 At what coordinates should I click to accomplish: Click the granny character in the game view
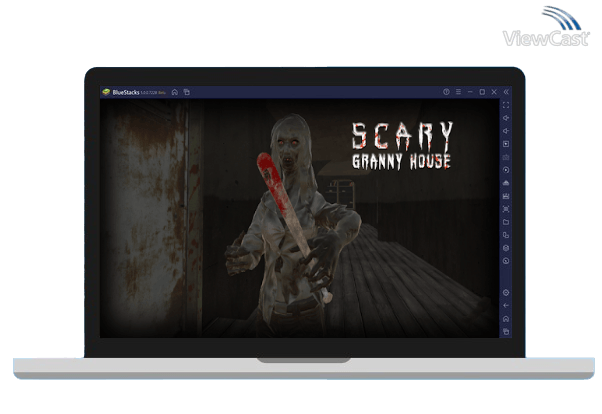click(x=294, y=225)
